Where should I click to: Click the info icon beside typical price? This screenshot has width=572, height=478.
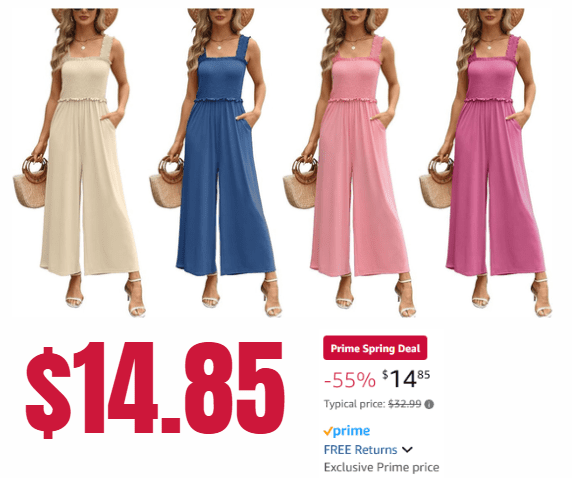[429, 404]
